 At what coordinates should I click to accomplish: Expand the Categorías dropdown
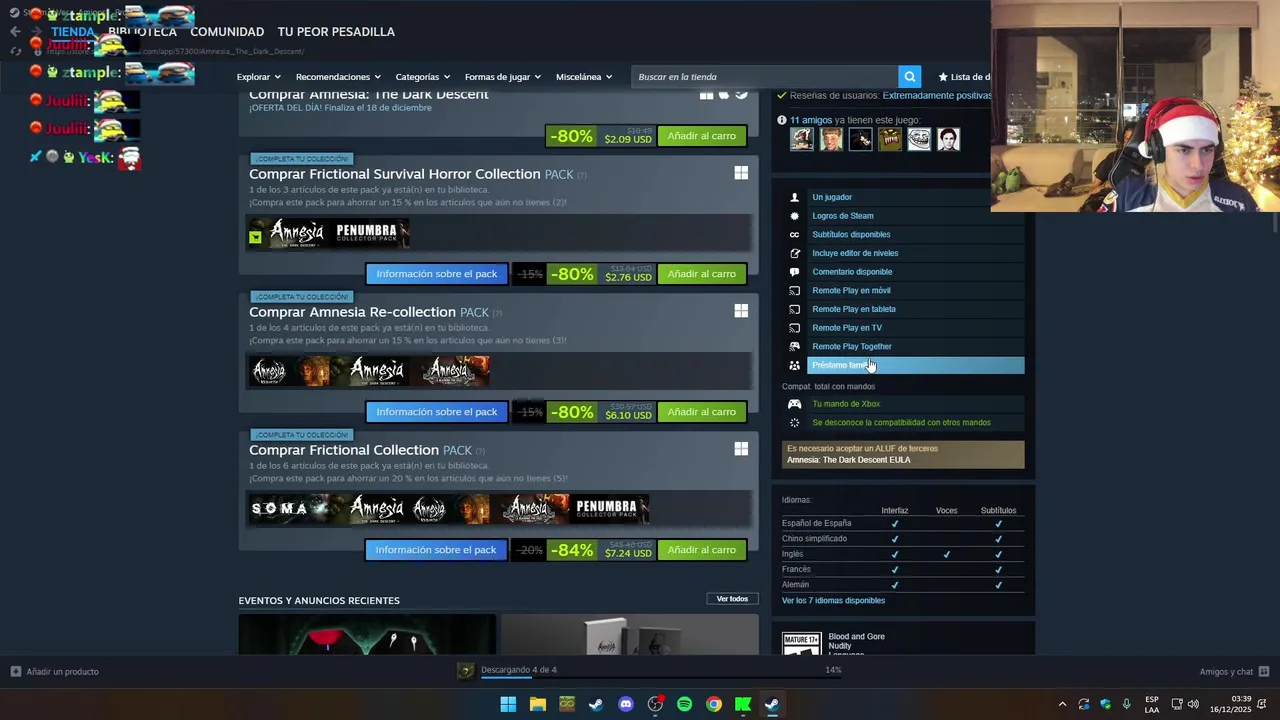(x=422, y=77)
